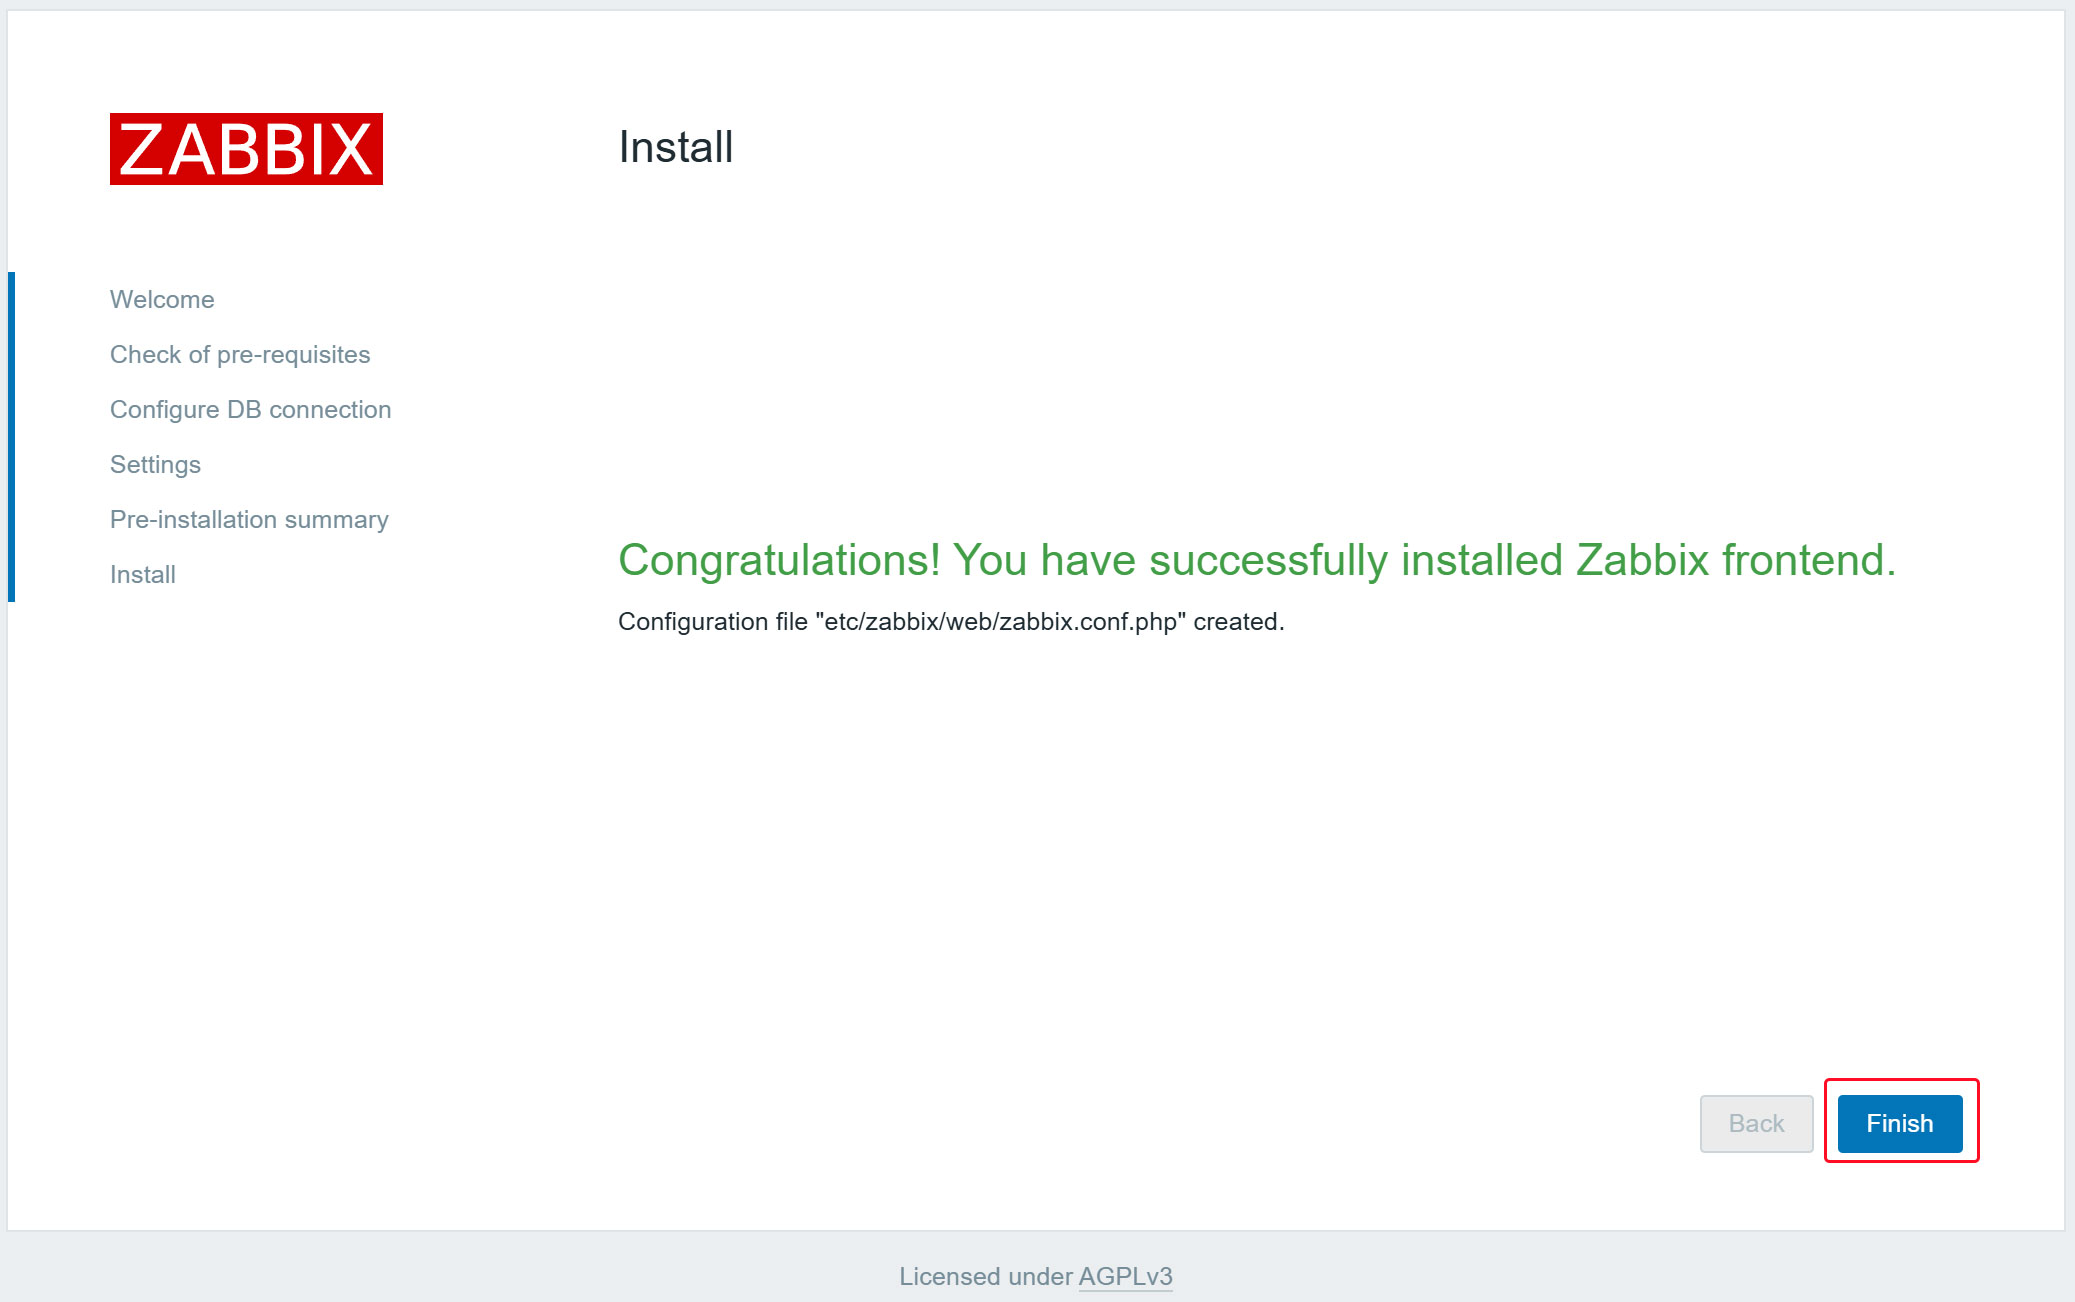Click the word "successfully" in green message
Screen dimensions: 2075x1302
coord(1268,560)
